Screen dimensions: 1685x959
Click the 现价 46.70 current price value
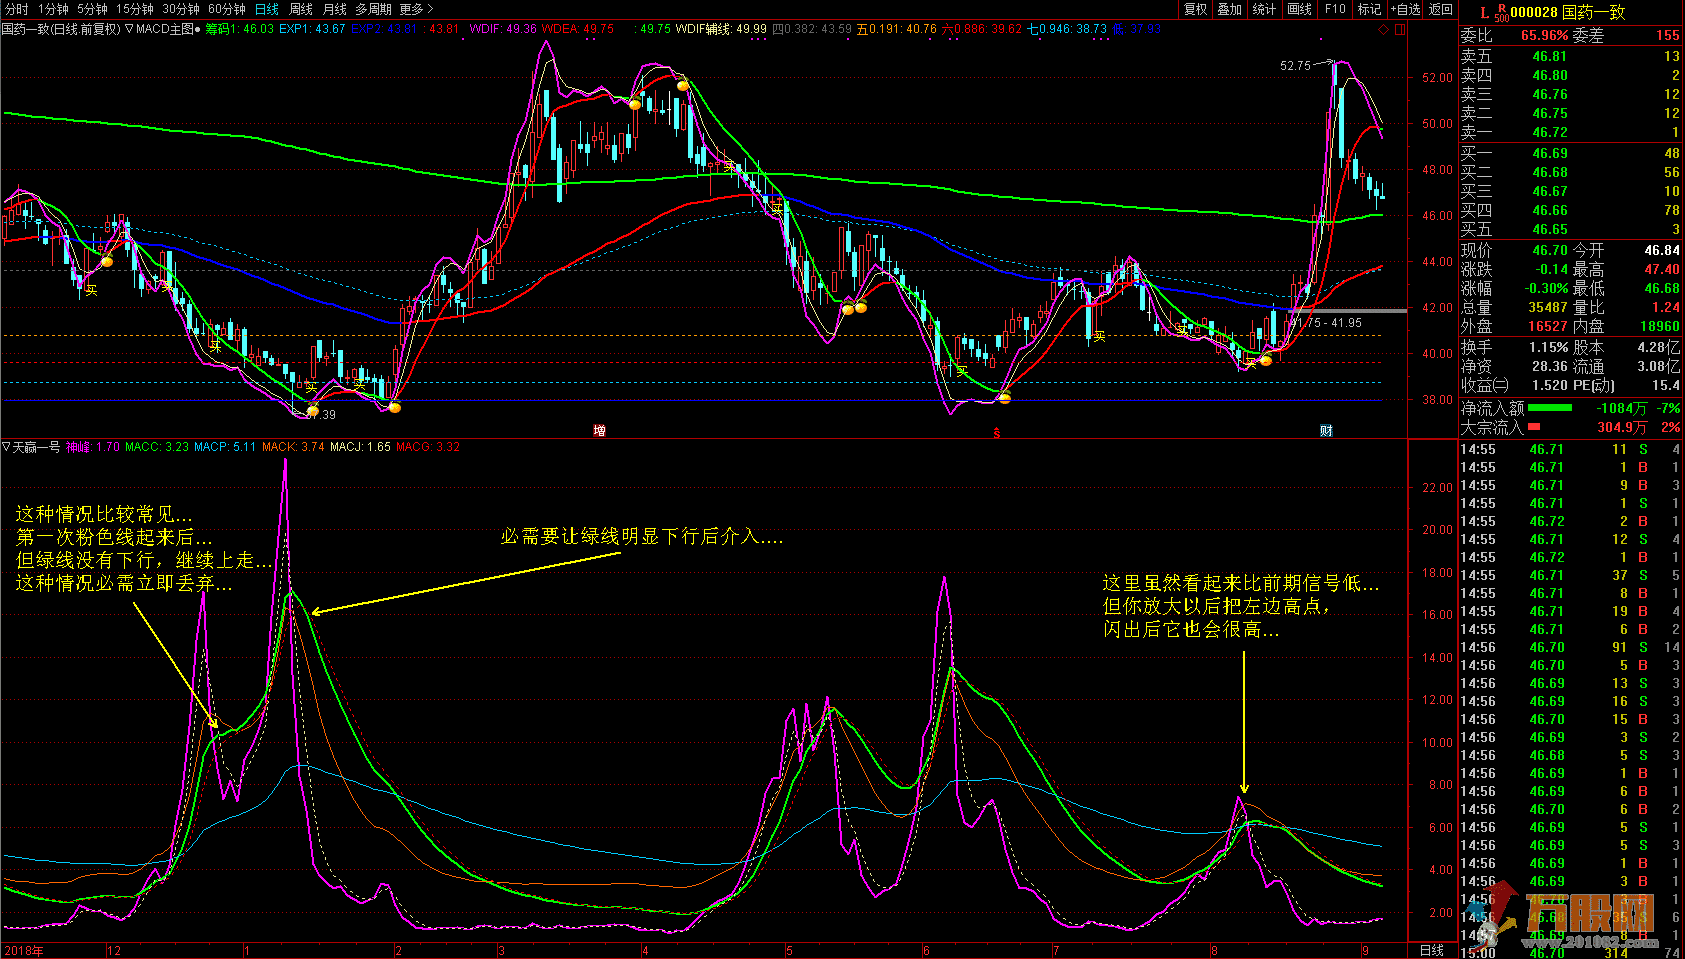coord(1550,250)
